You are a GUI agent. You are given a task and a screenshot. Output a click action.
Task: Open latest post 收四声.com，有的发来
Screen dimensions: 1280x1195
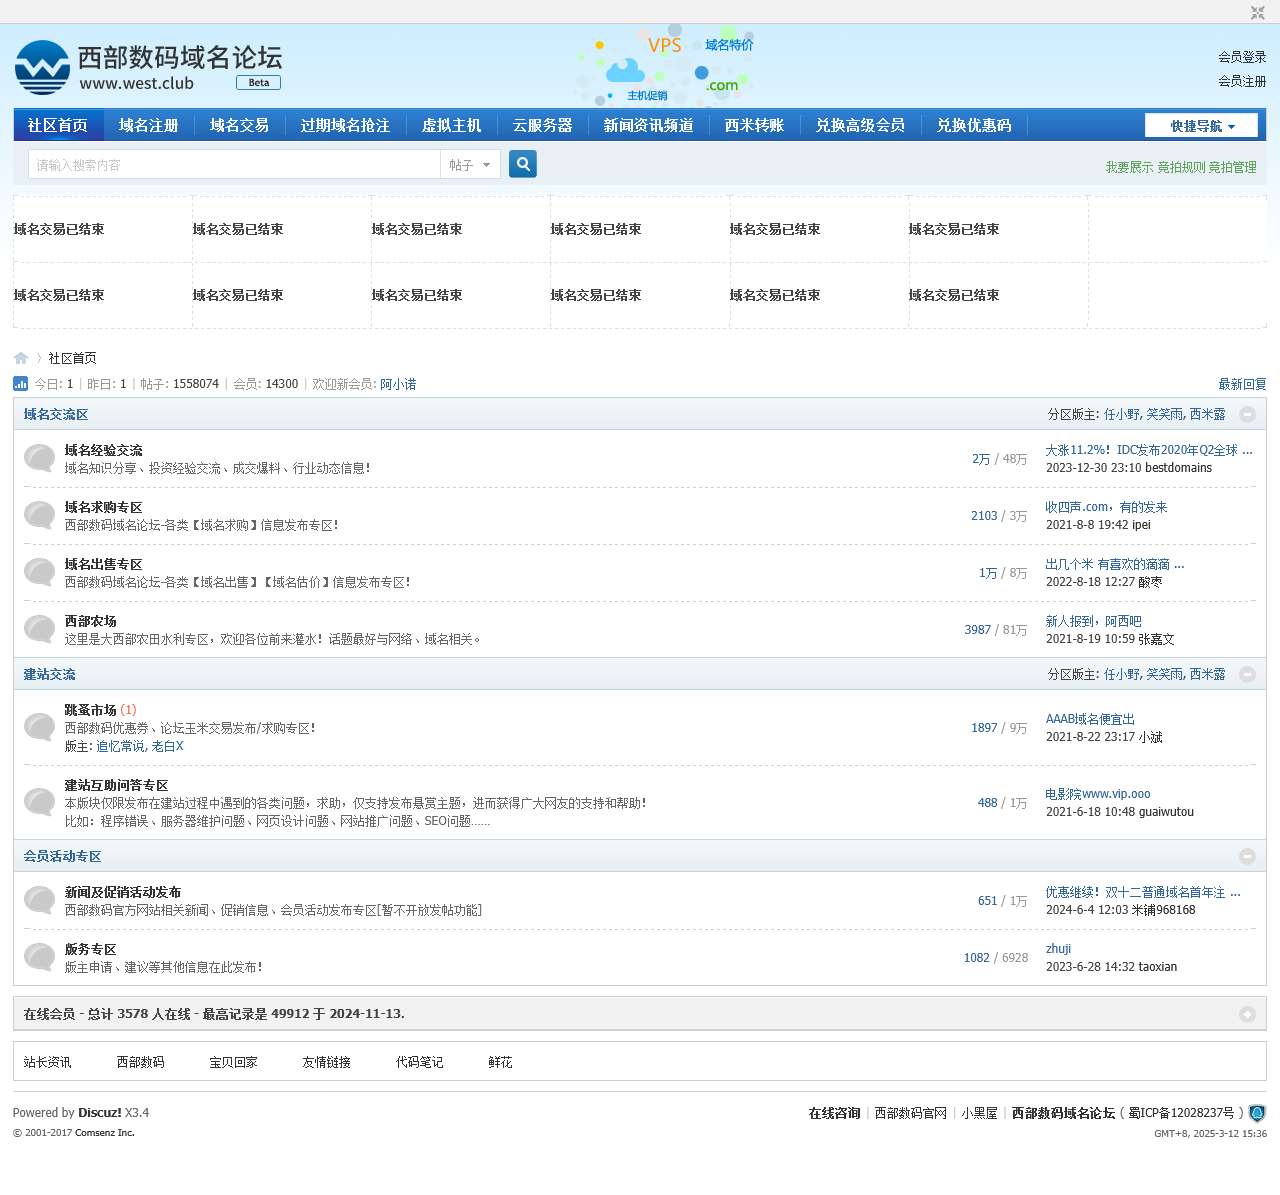[1107, 507]
